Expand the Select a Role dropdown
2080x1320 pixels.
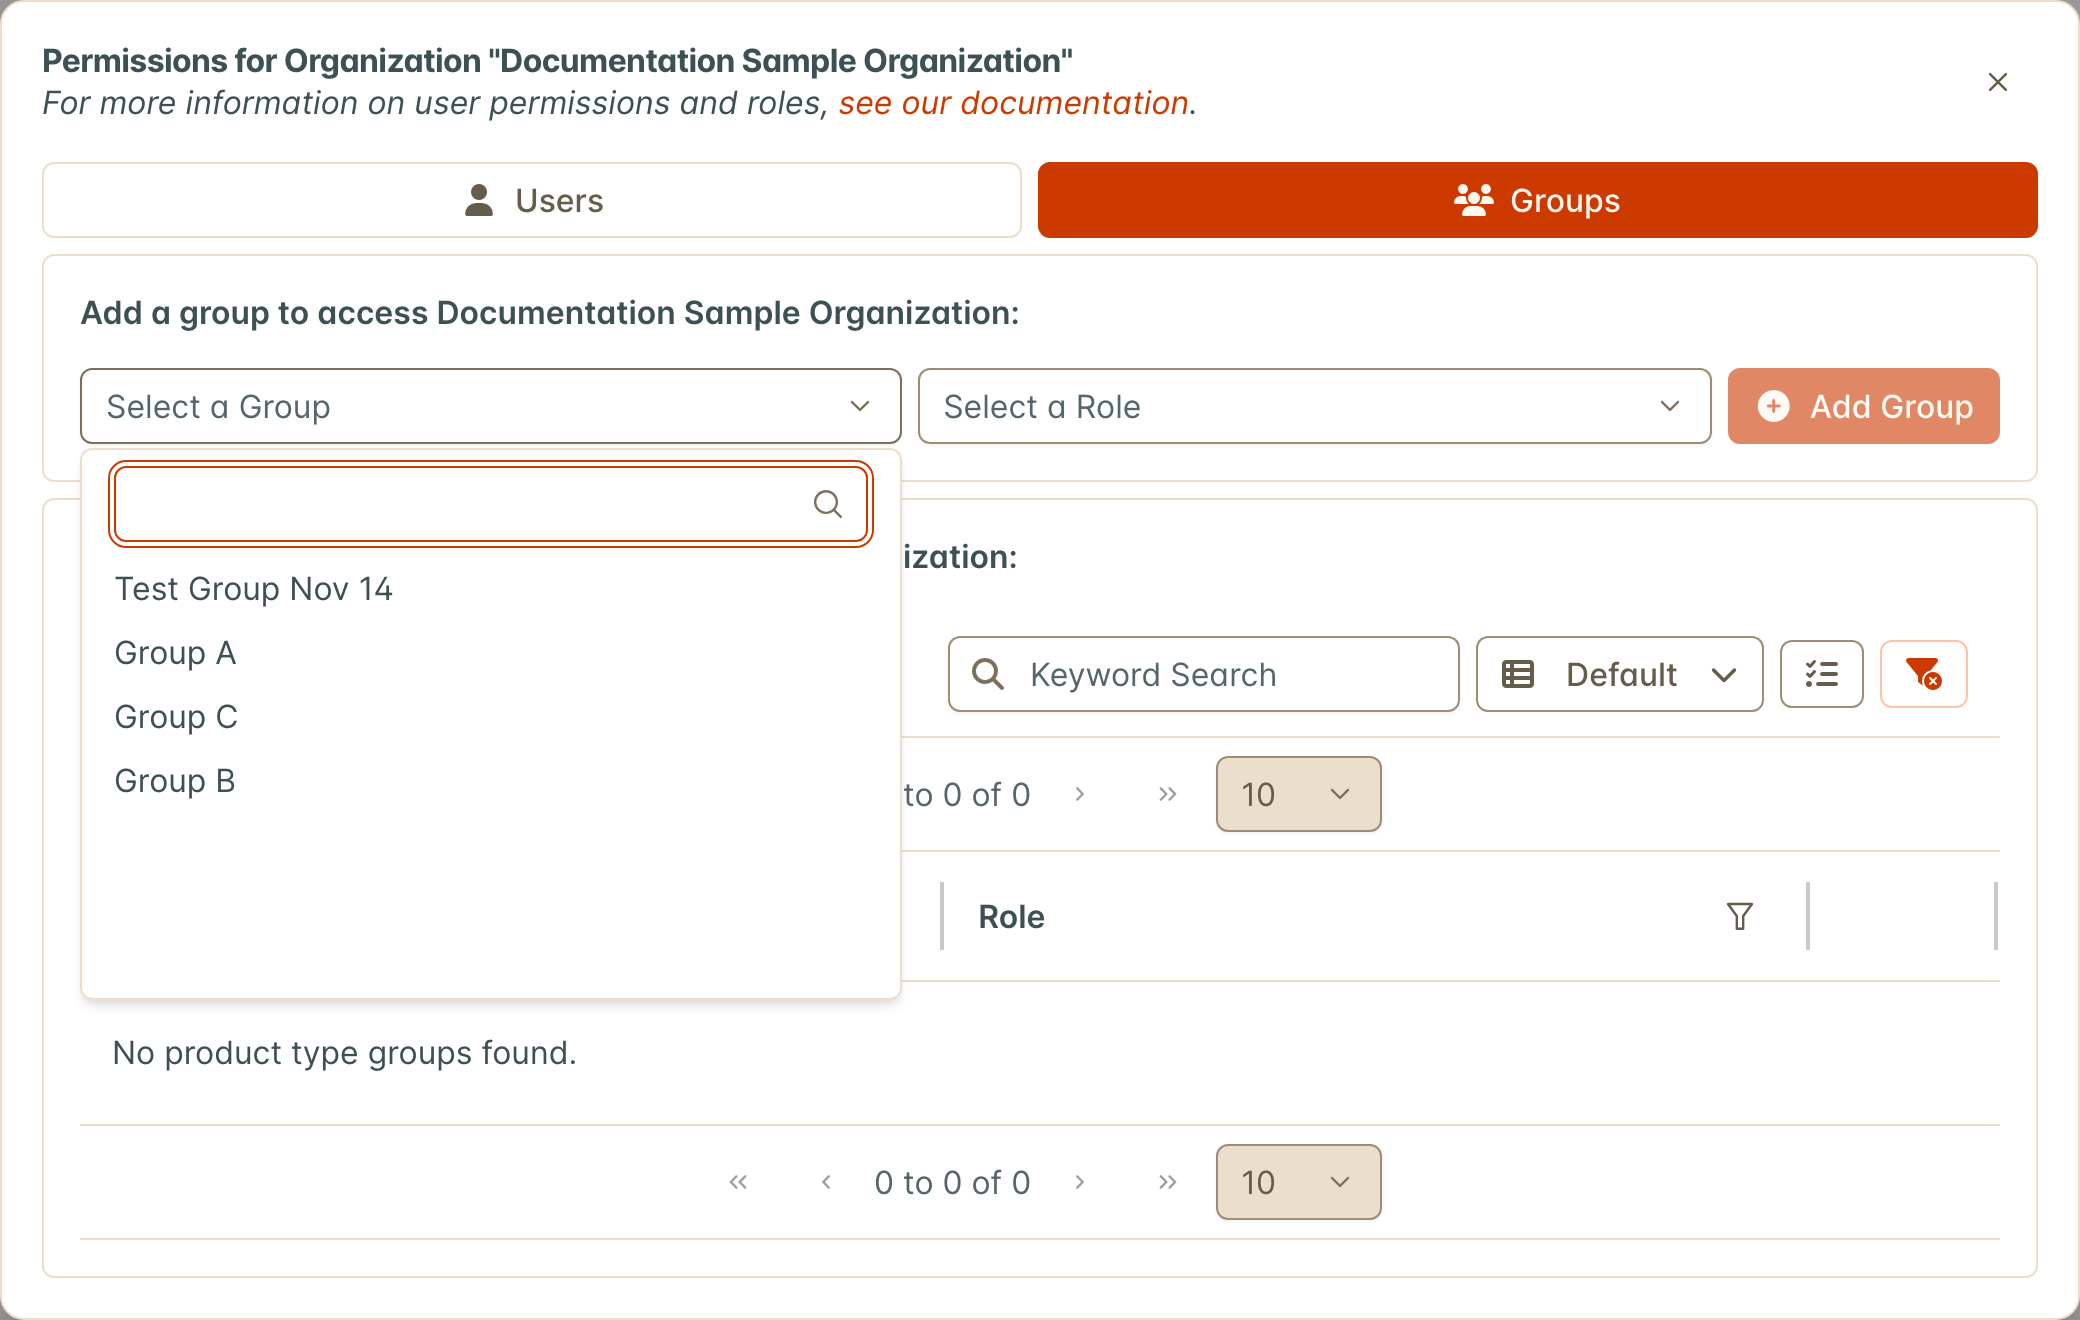pyautogui.click(x=1314, y=406)
